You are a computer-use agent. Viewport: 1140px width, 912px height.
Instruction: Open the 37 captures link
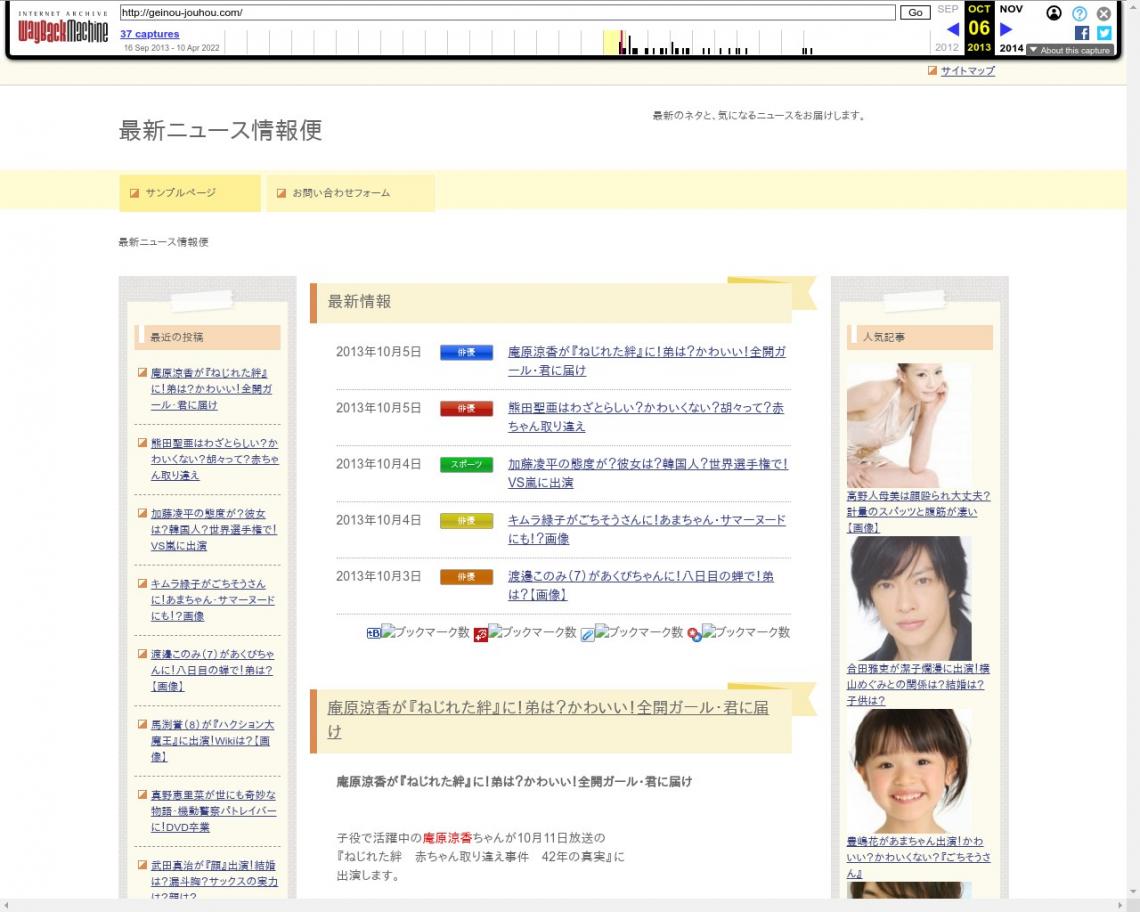pyautogui.click(x=150, y=34)
